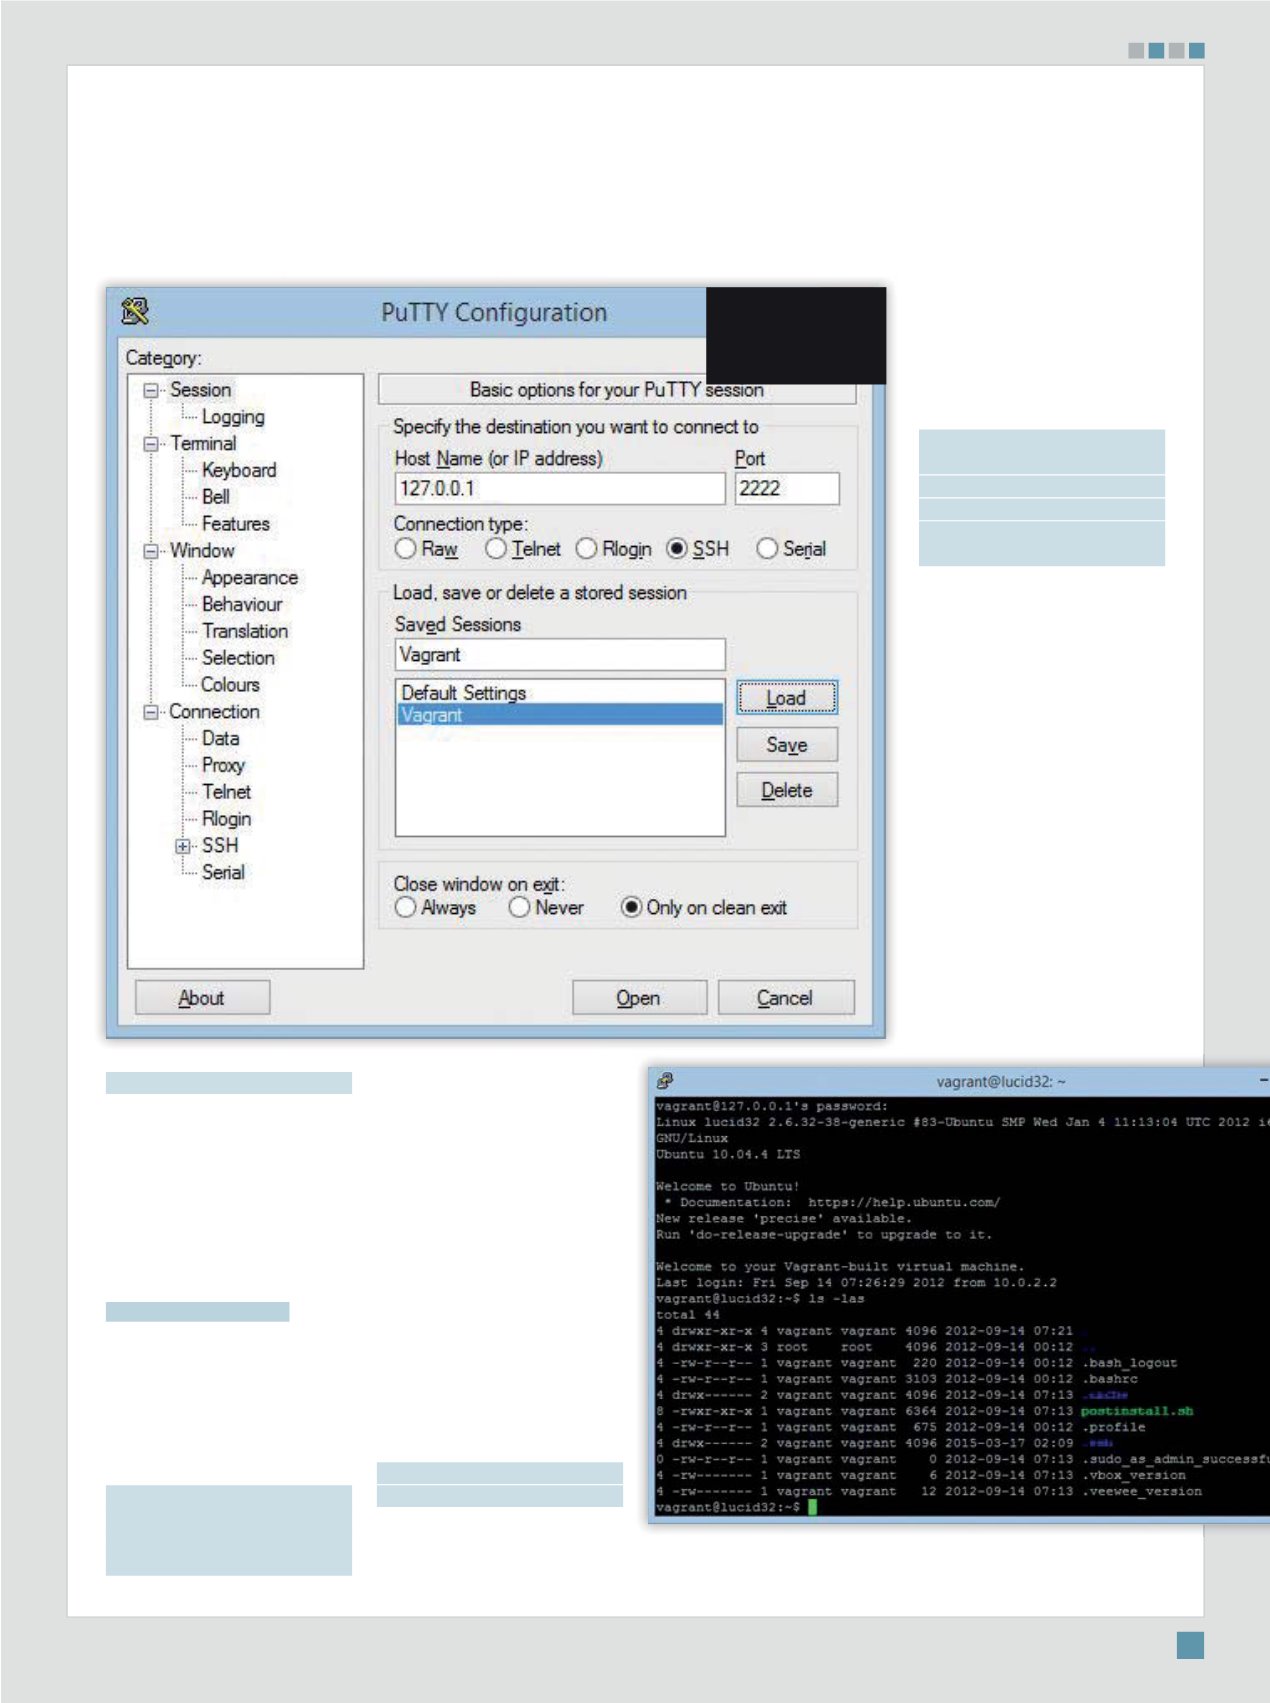Delete the selected saved session
This screenshot has width=1270, height=1703.
coord(787,791)
